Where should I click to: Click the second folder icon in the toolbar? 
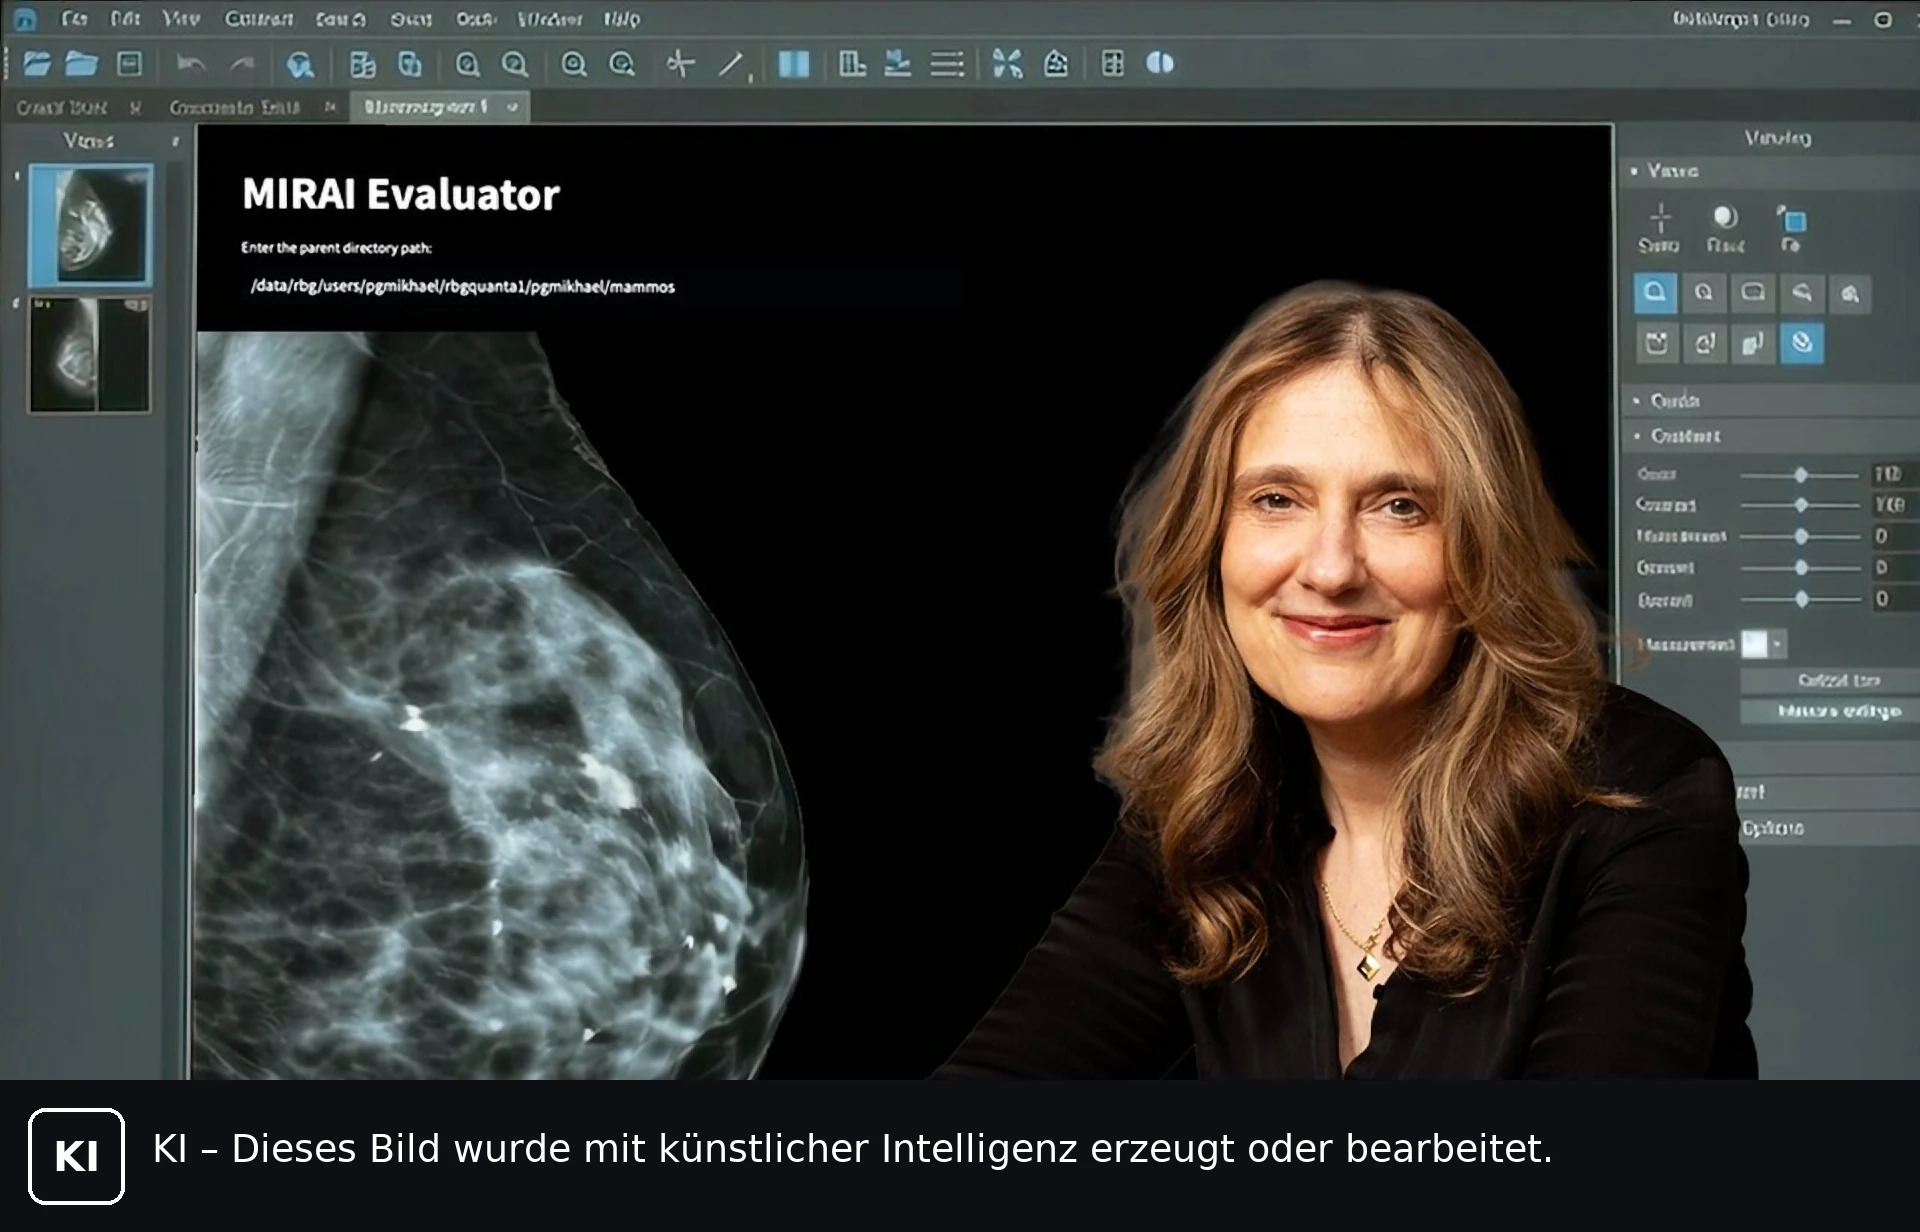click(x=81, y=64)
